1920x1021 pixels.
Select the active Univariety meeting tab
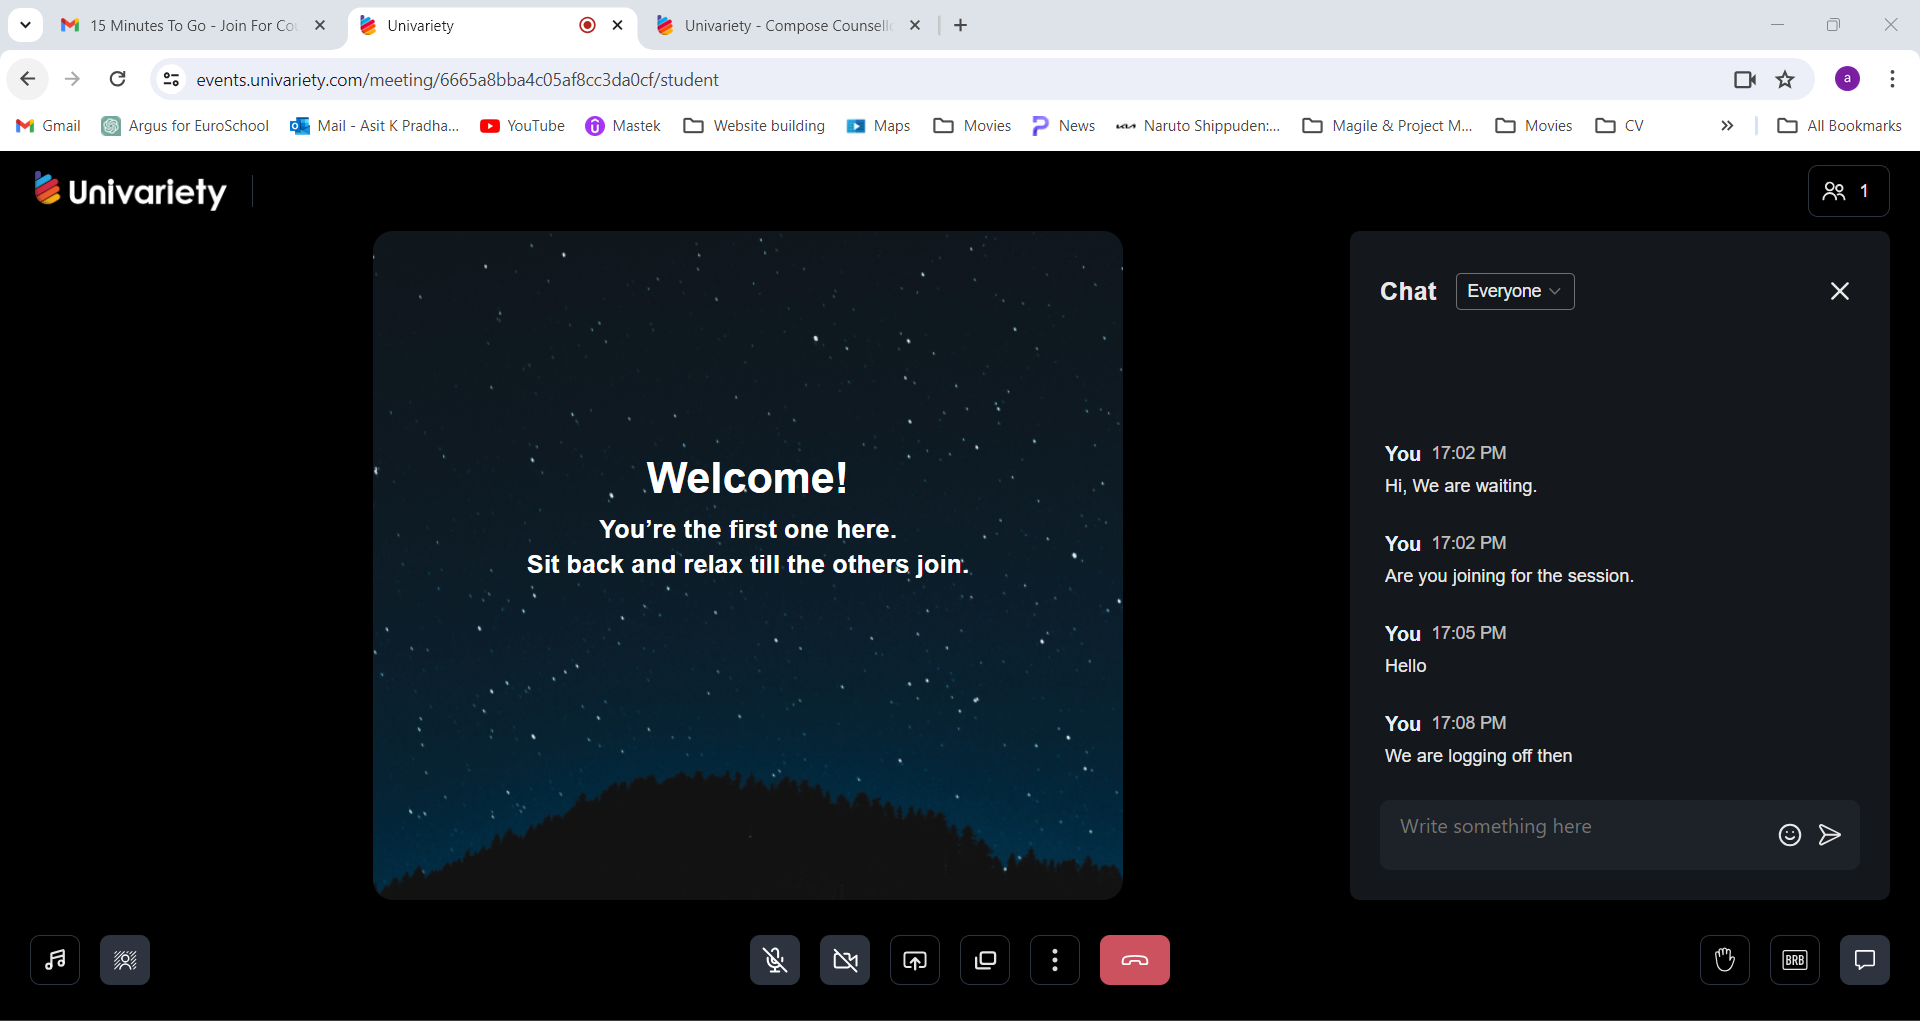point(492,25)
